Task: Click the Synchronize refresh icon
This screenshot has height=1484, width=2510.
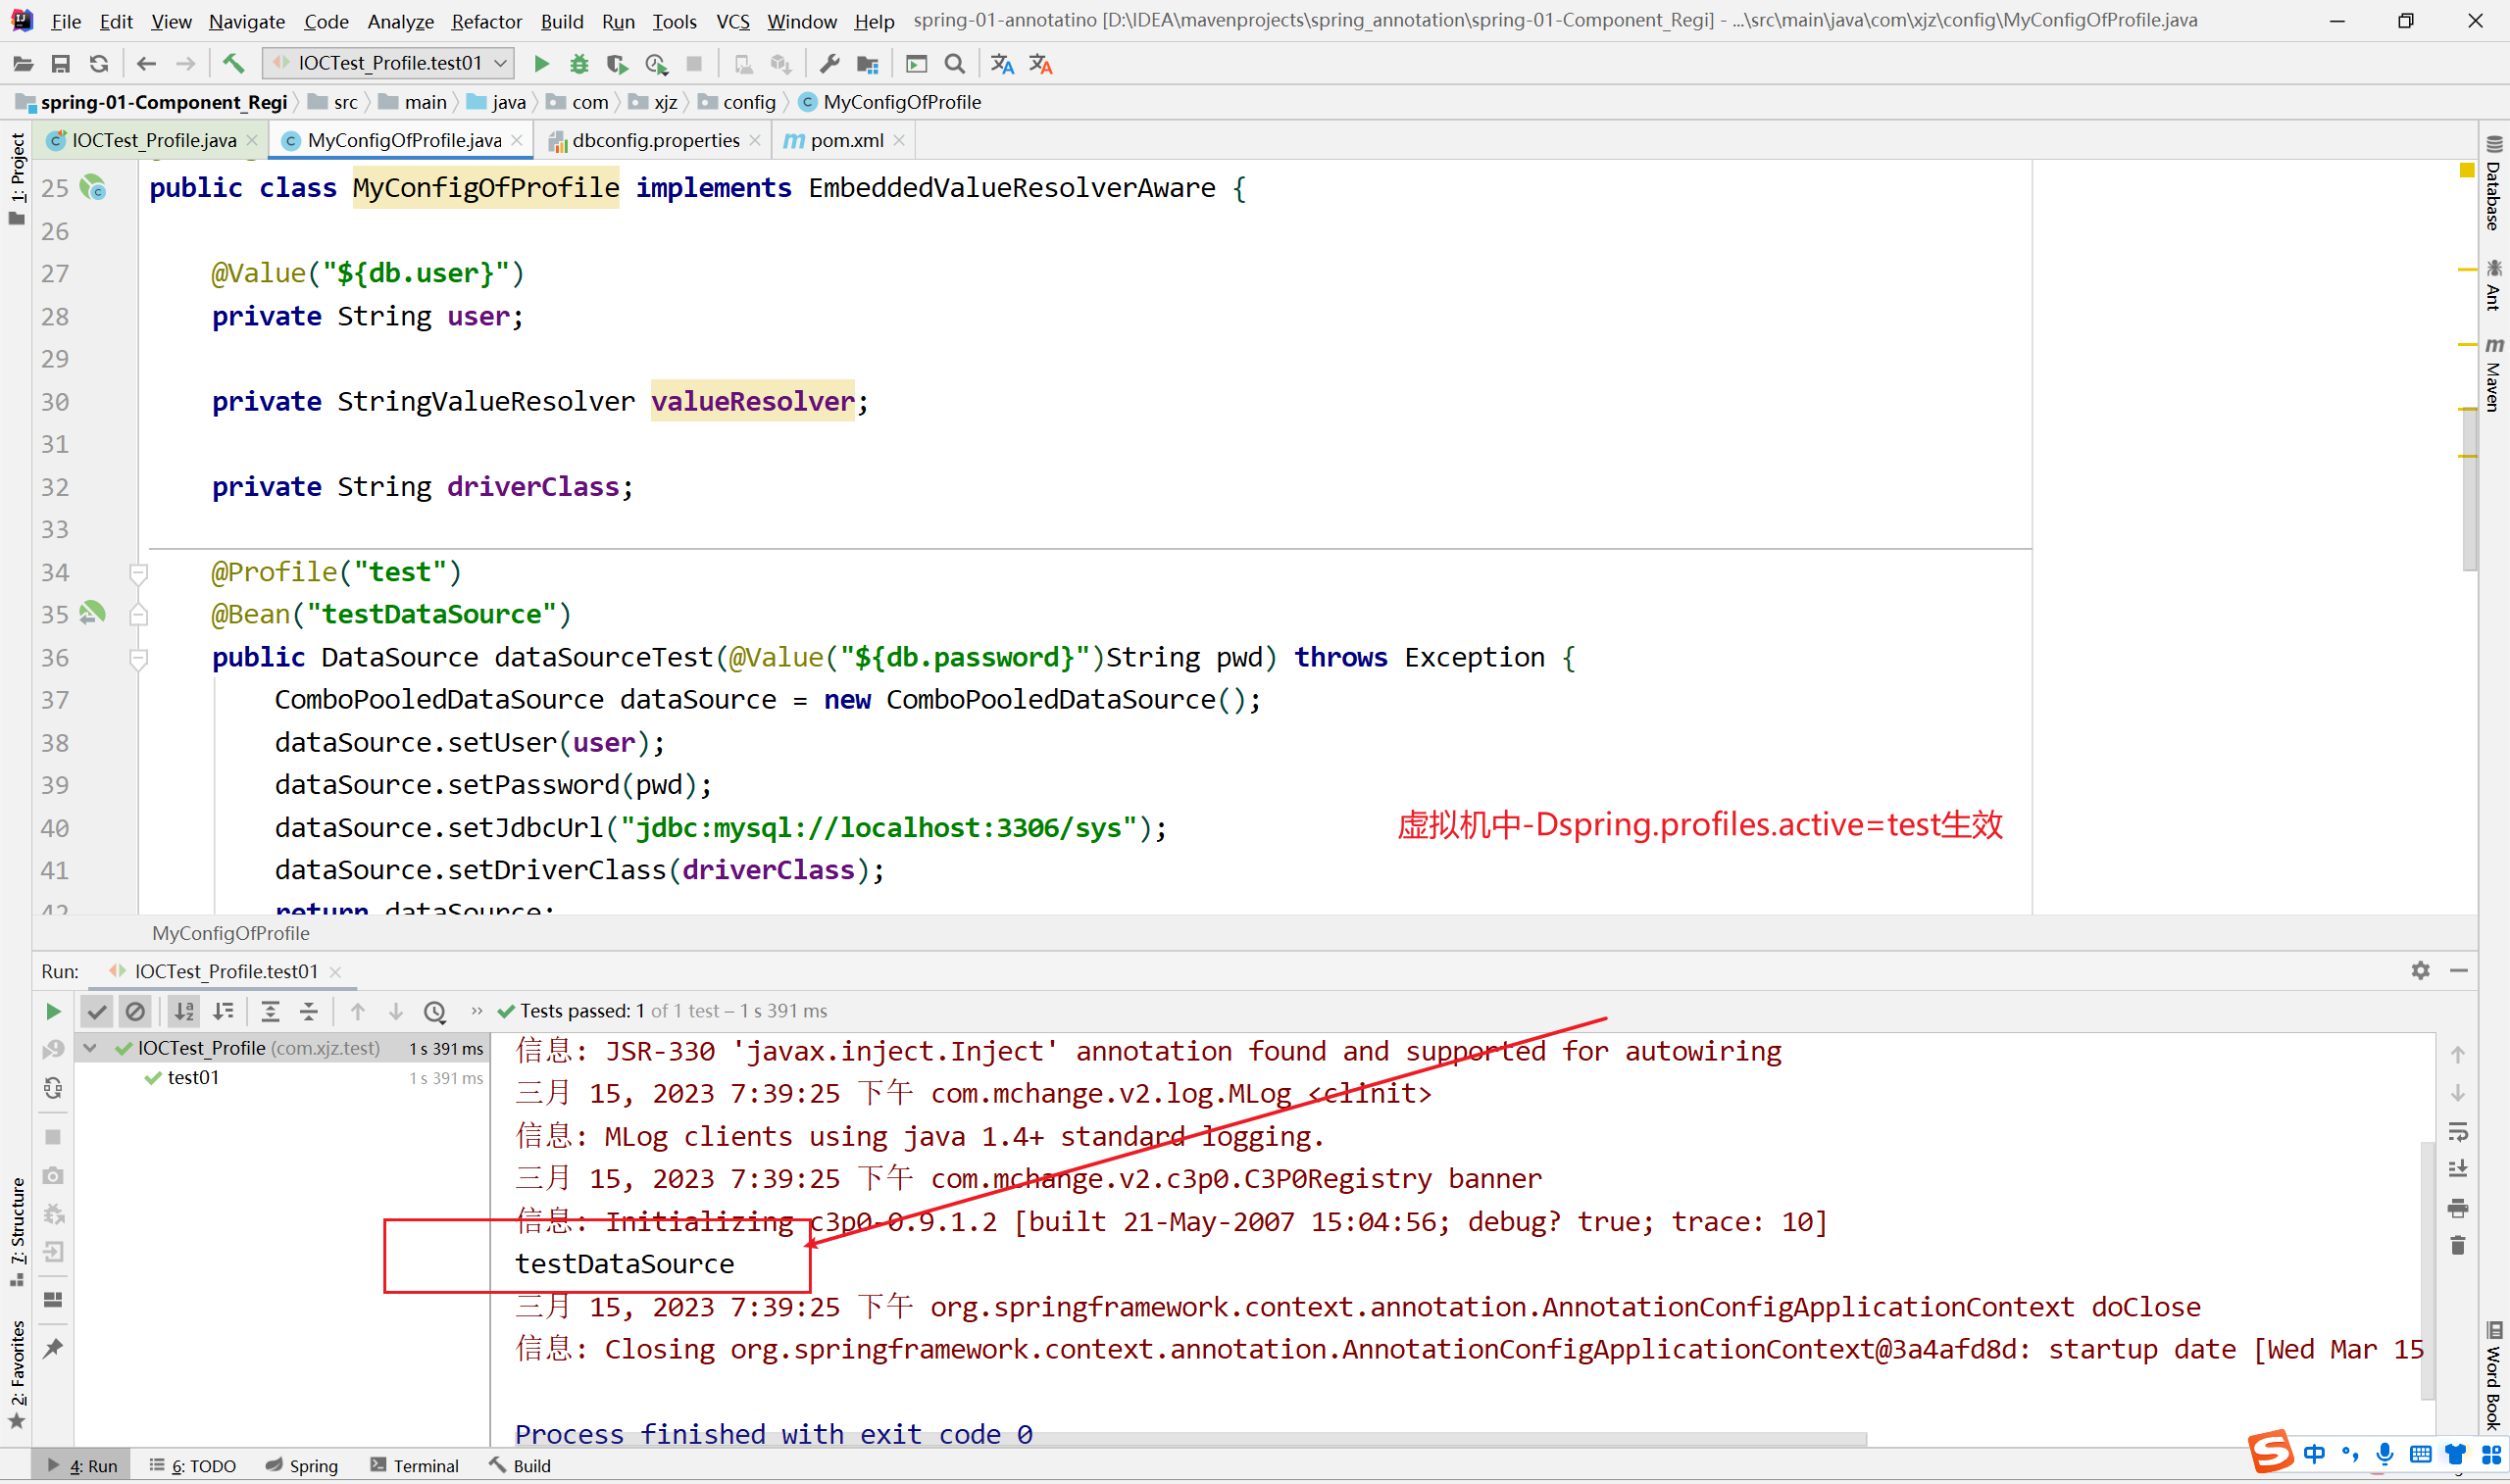Action: 98,64
